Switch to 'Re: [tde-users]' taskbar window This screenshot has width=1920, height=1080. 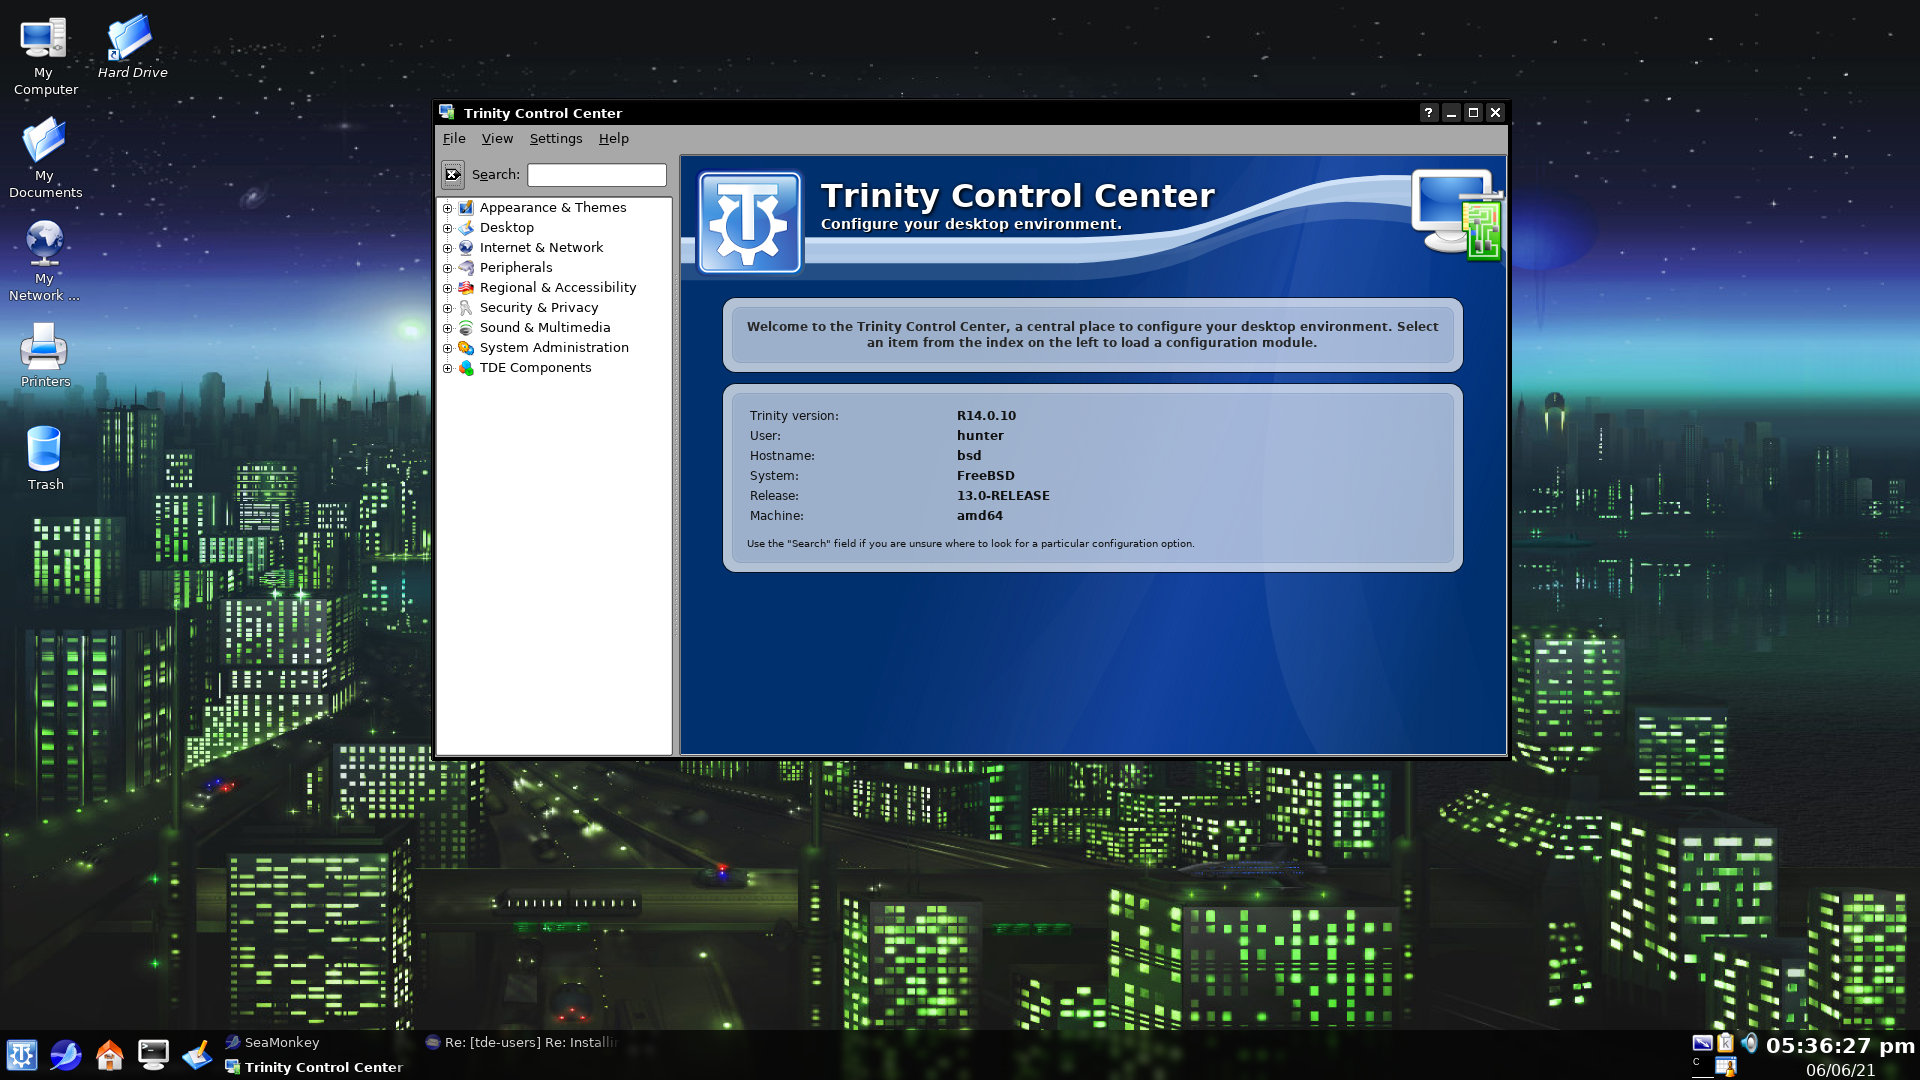pos(521,1042)
